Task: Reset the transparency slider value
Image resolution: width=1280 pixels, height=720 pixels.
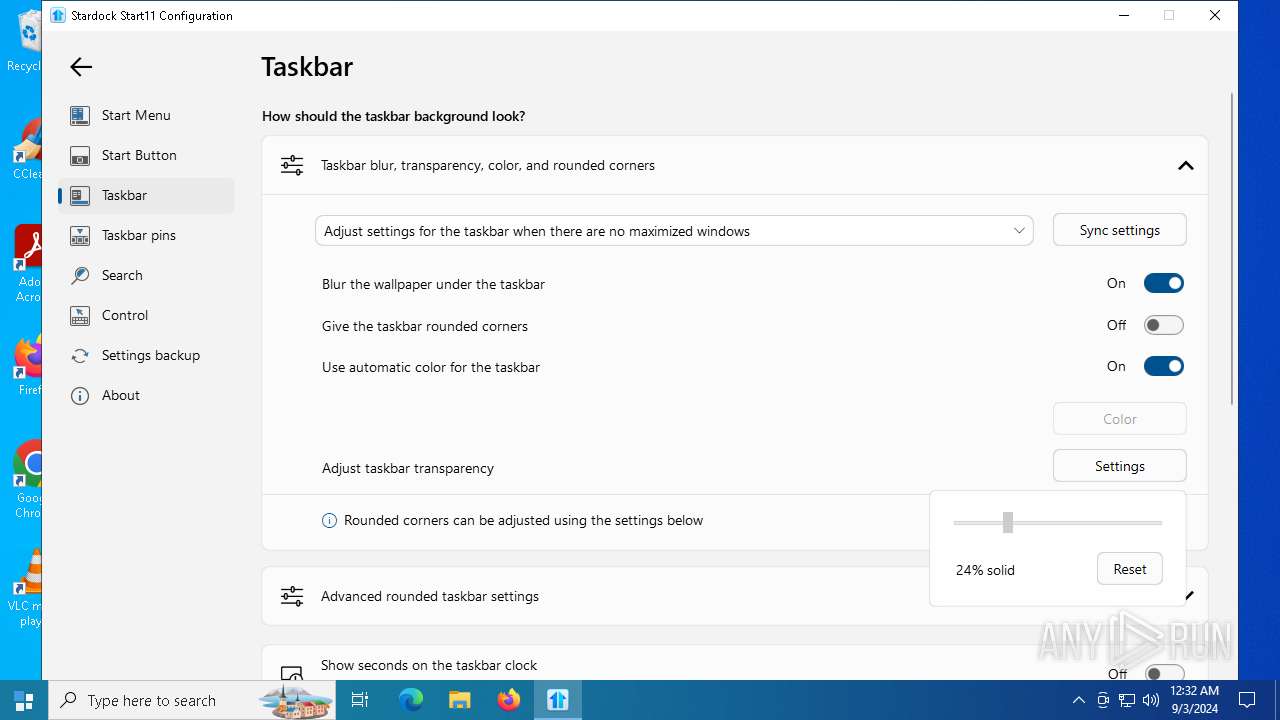Action: 1130,569
